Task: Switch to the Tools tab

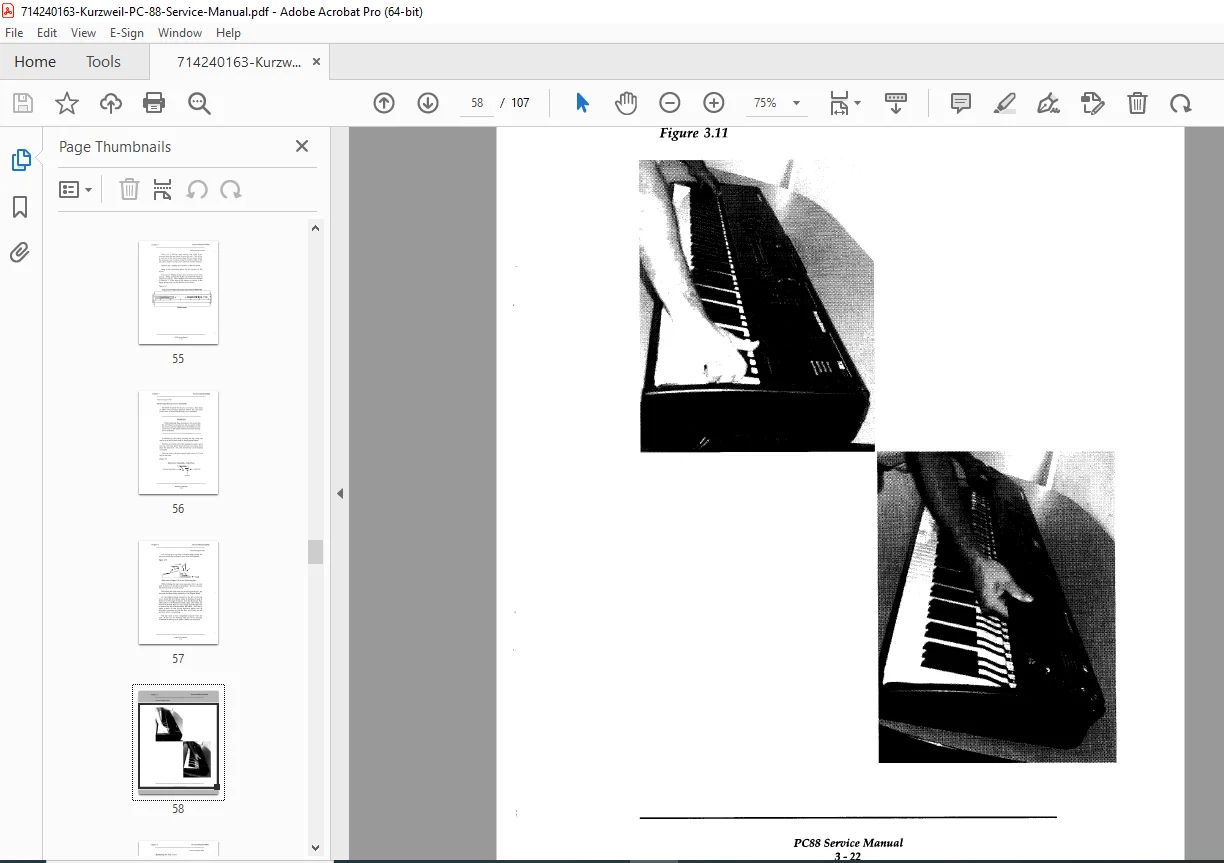Action: (x=103, y=62)
